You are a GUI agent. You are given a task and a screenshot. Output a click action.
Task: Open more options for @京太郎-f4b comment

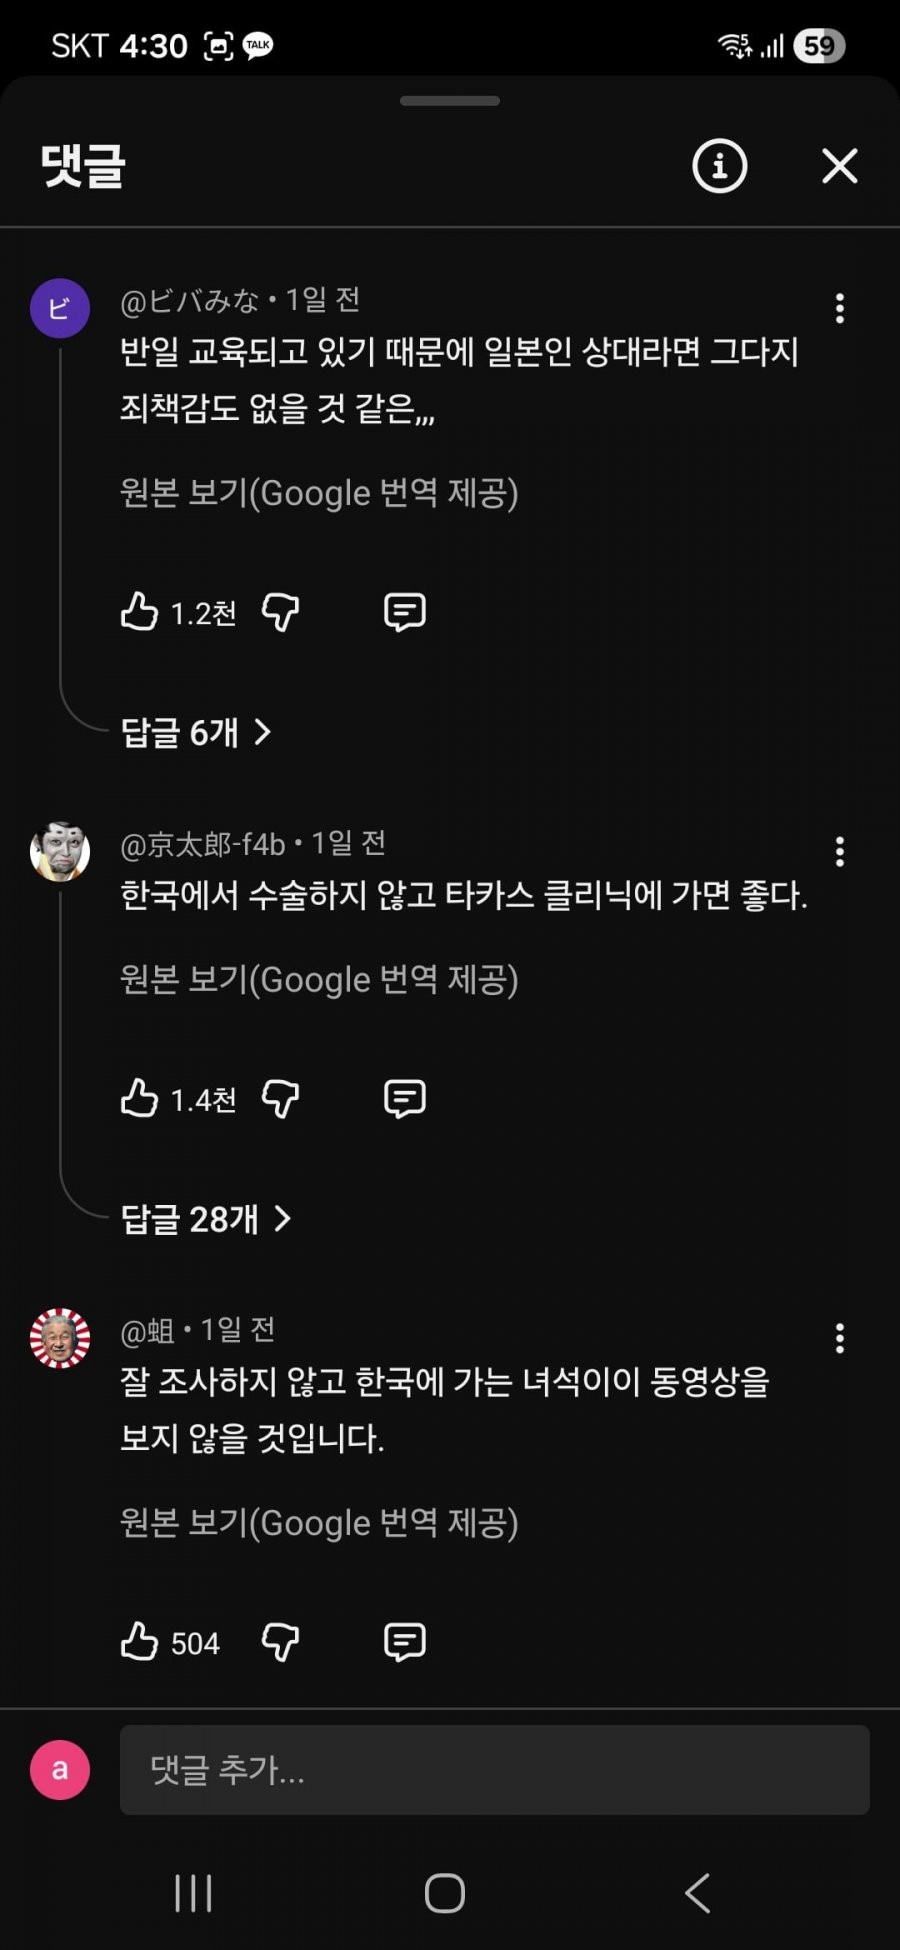(x=839, y=851)
